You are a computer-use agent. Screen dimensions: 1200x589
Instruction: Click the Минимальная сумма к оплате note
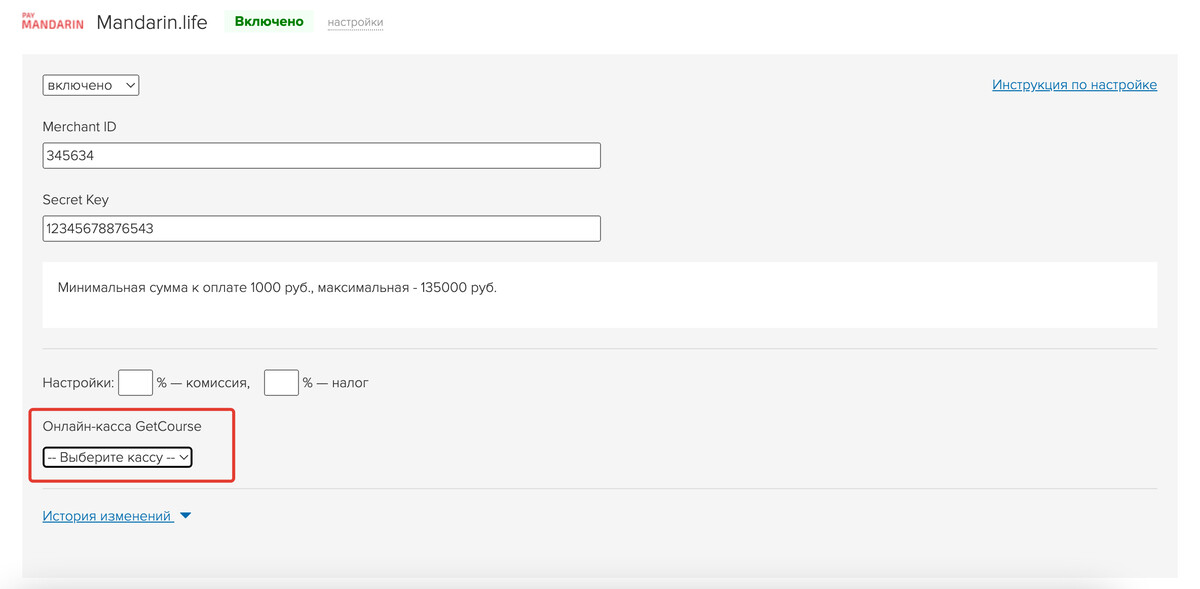click(277, 288)
